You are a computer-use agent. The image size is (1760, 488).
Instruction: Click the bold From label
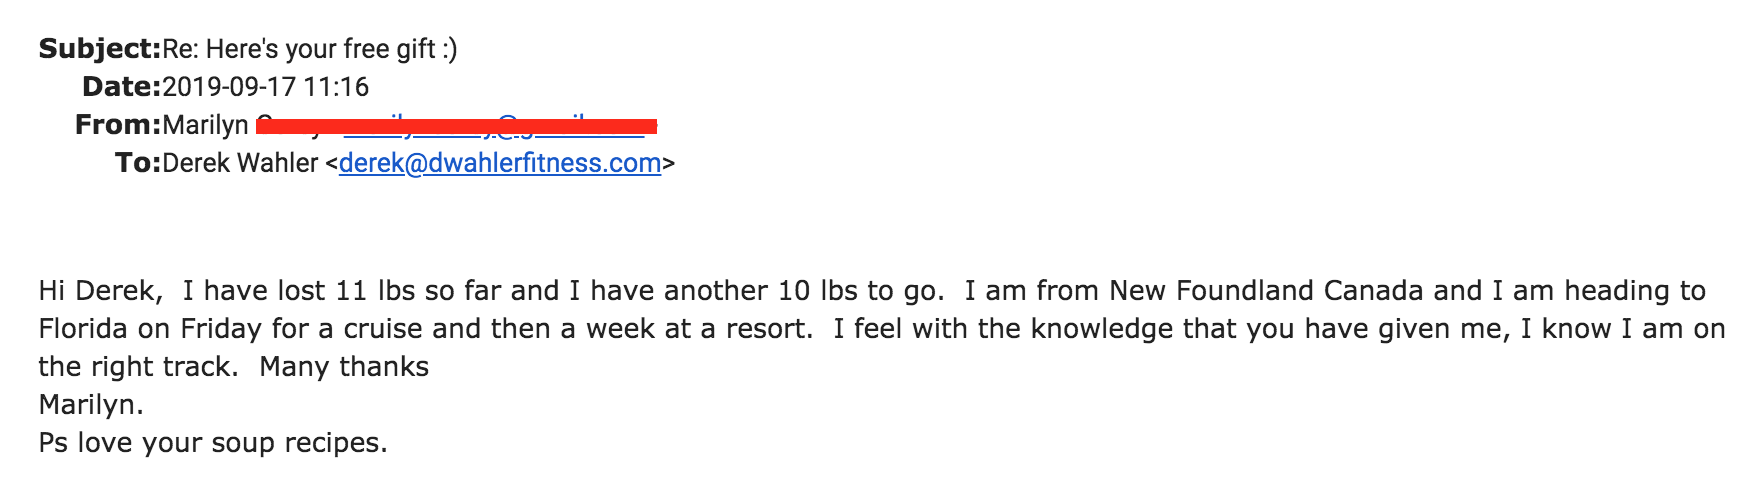point(117,125)
